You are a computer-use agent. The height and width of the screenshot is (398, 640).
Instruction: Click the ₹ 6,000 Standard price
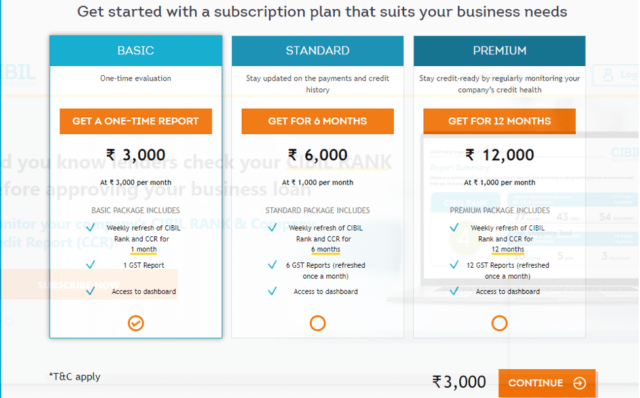[318, 155]
